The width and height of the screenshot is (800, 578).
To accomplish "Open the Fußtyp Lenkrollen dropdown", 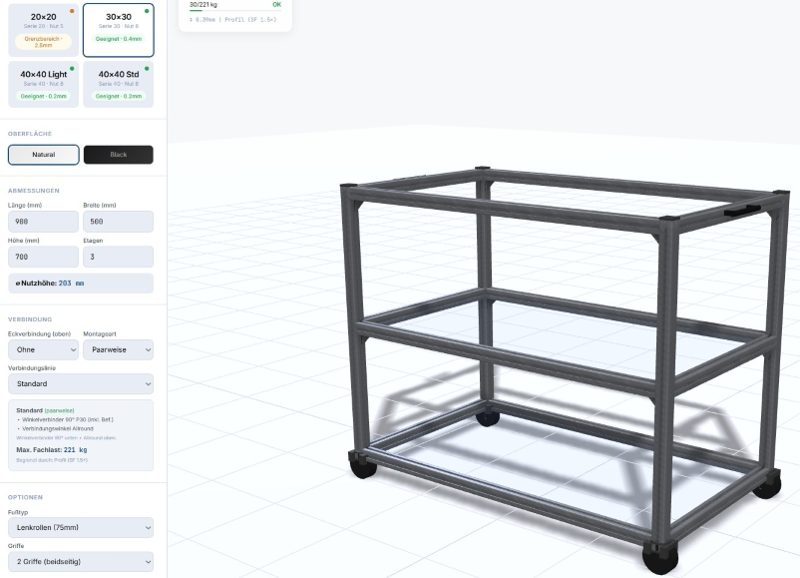I will click(81, 527).
